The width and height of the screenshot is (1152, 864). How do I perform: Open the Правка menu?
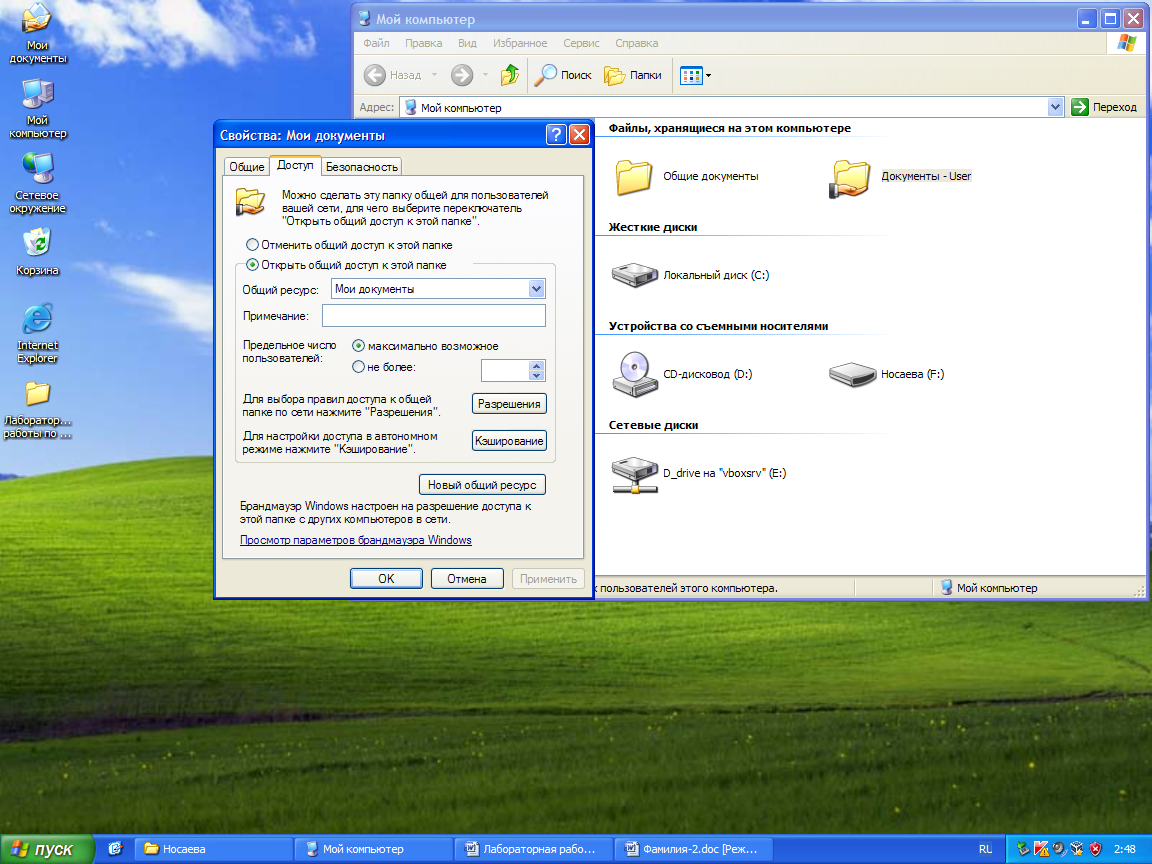pos(423,43)
